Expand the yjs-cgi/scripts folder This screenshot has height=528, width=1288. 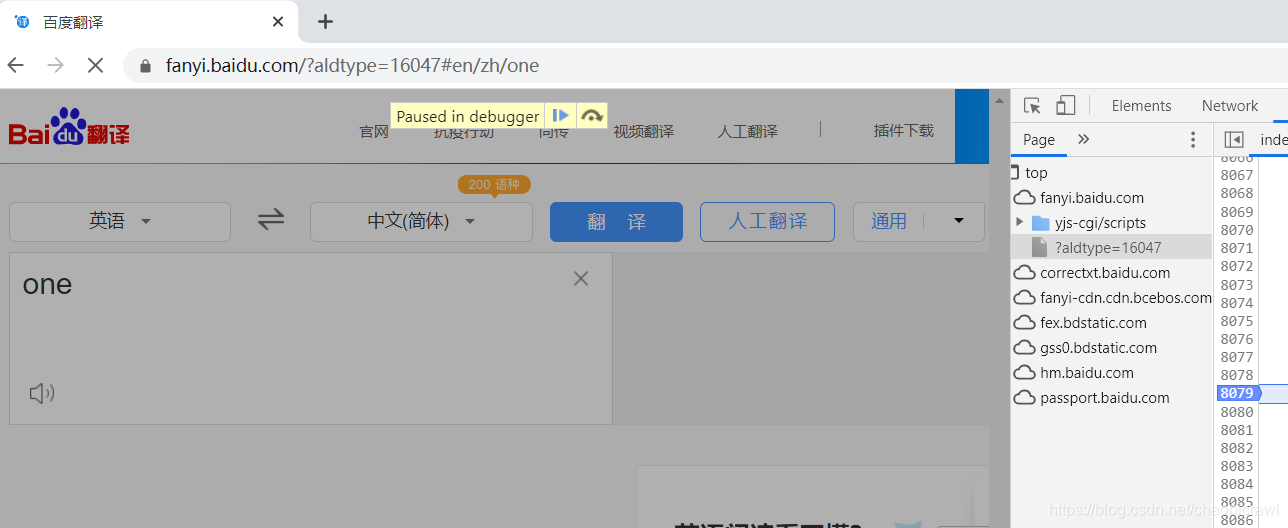point(1019,222)
